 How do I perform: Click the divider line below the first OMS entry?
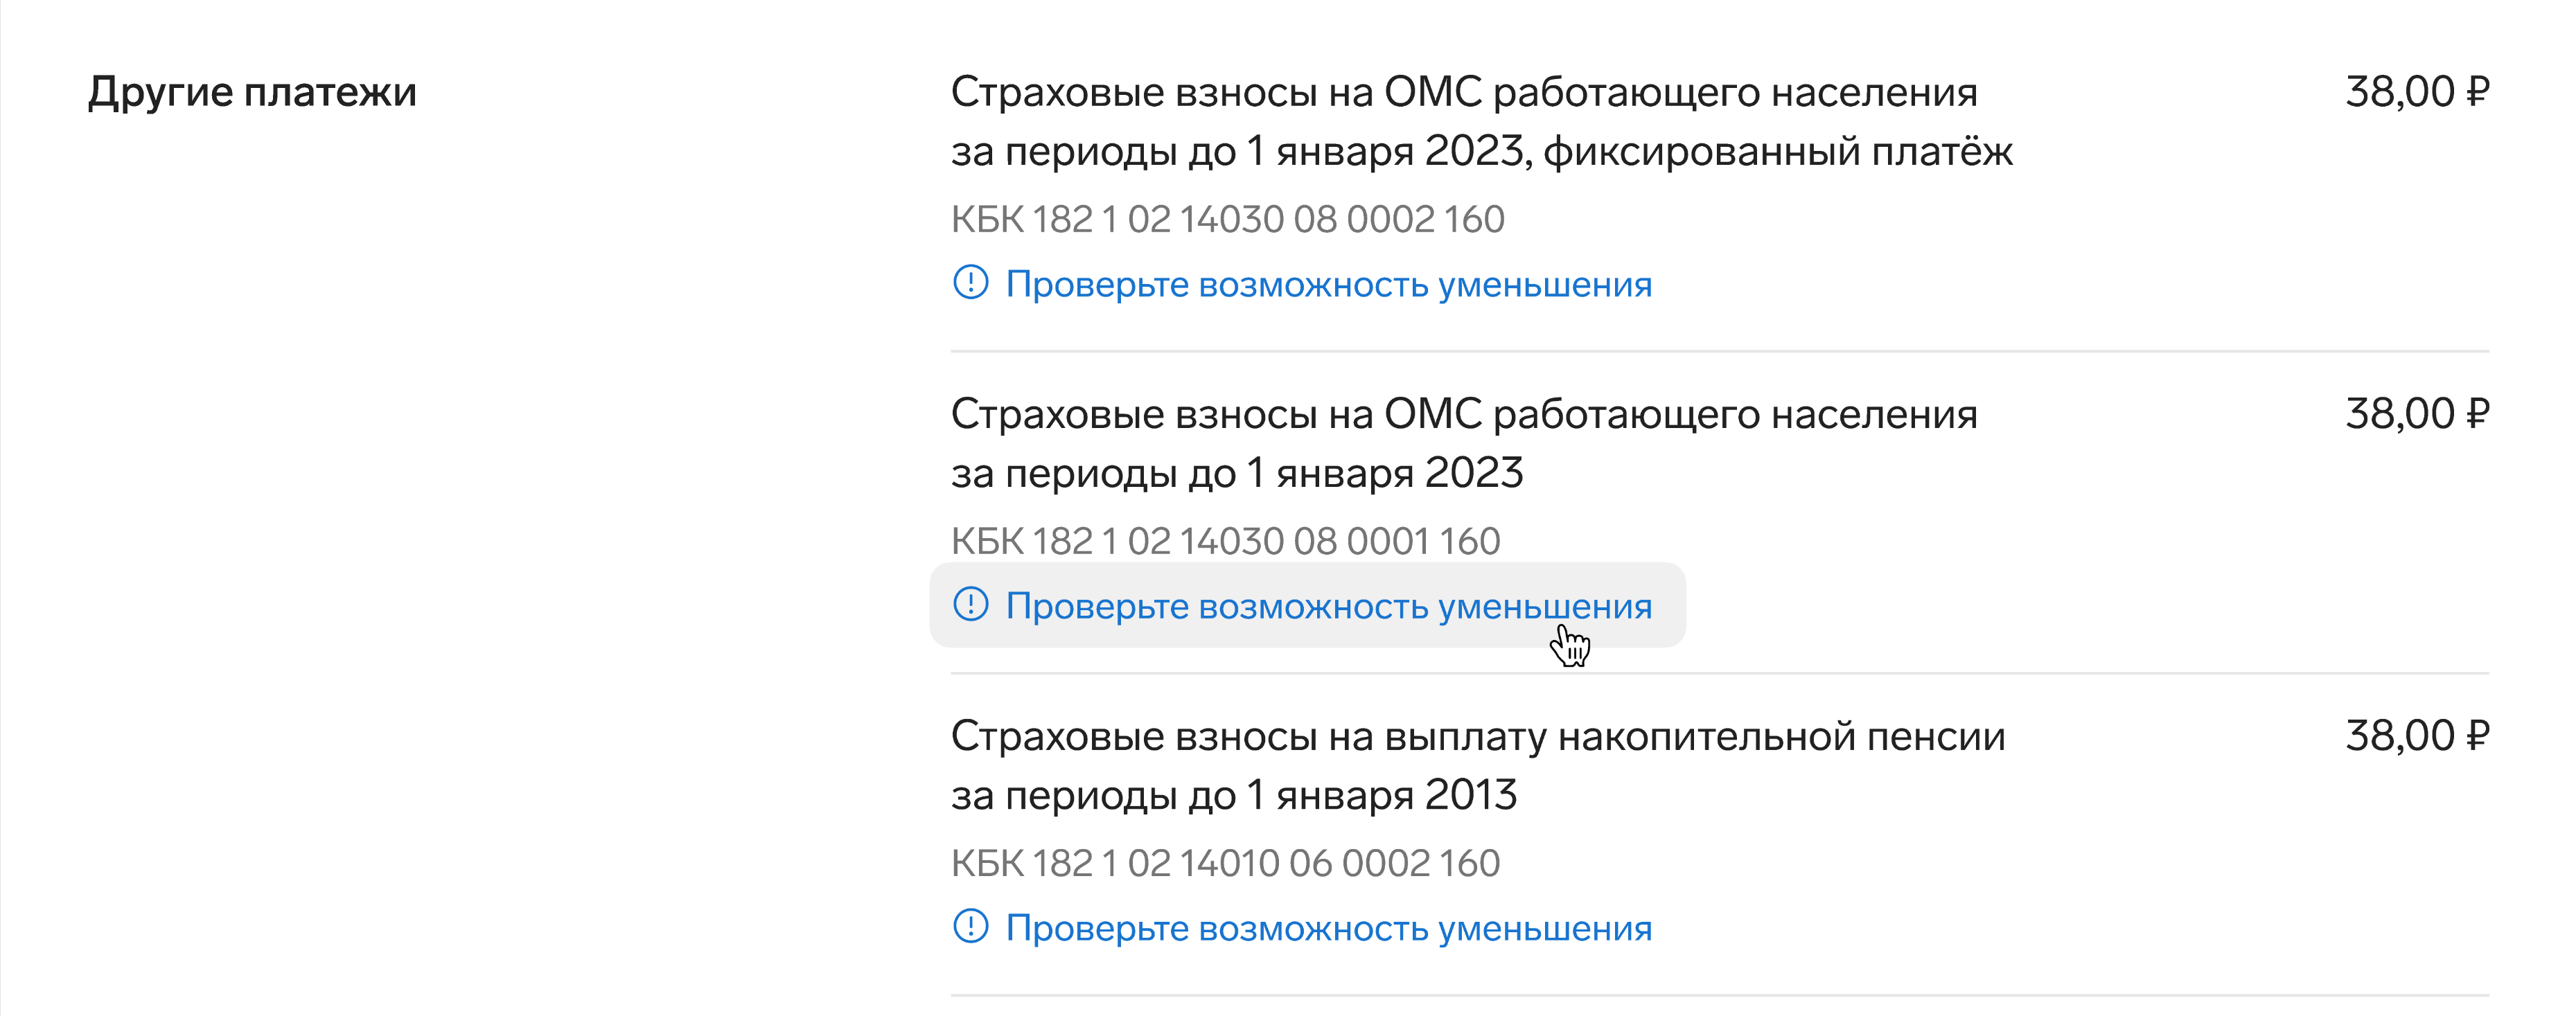coord(1720,351)
